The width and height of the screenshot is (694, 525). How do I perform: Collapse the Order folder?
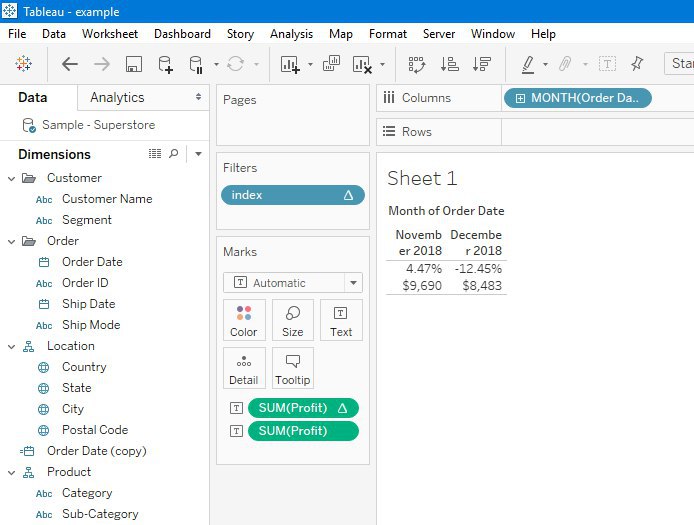tap(12, 241)
